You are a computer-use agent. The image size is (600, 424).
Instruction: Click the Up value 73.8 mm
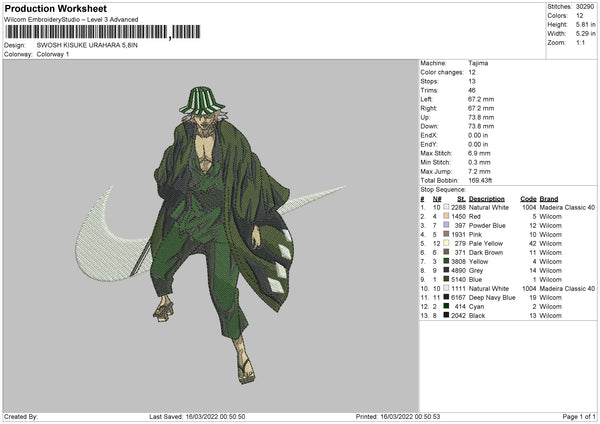click(x=481, y=117)
